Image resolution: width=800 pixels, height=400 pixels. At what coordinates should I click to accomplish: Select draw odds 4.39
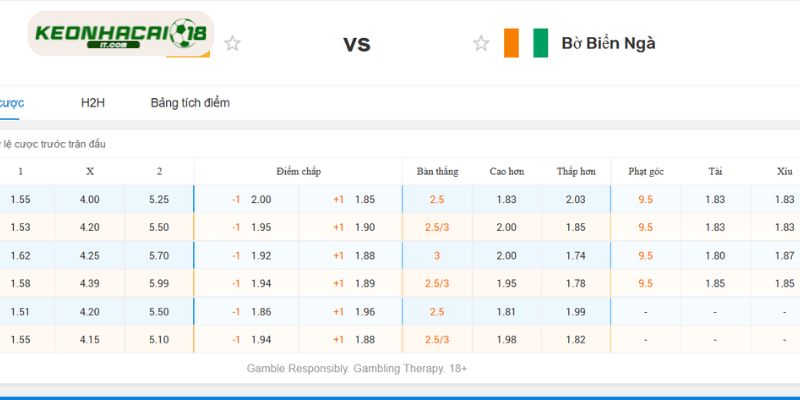[x=90, y=284]
